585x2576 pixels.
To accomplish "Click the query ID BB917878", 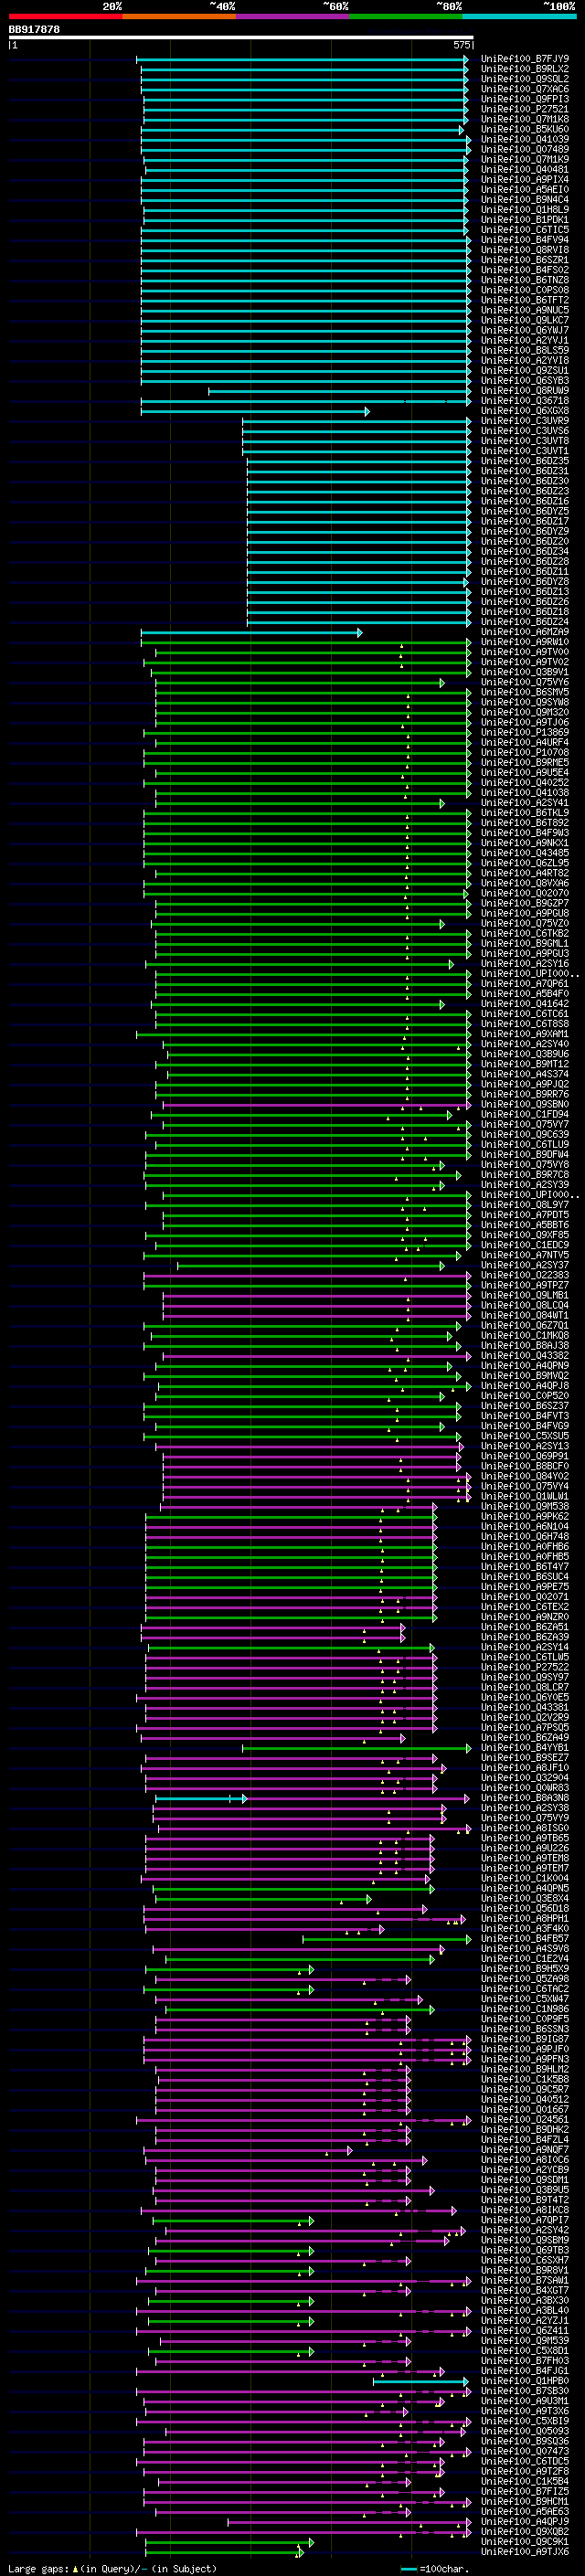I will 34,30.
